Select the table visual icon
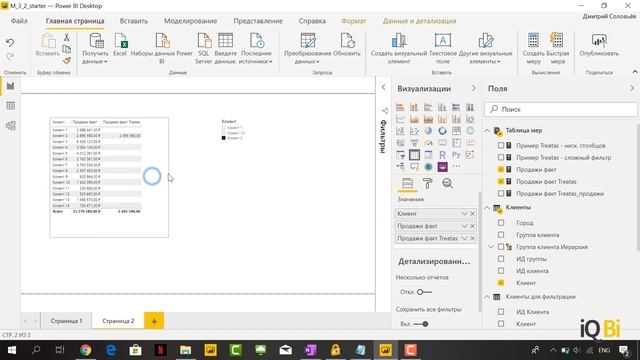Image resolution: width=640 pixels, height=360 pixels. [414, 155]
